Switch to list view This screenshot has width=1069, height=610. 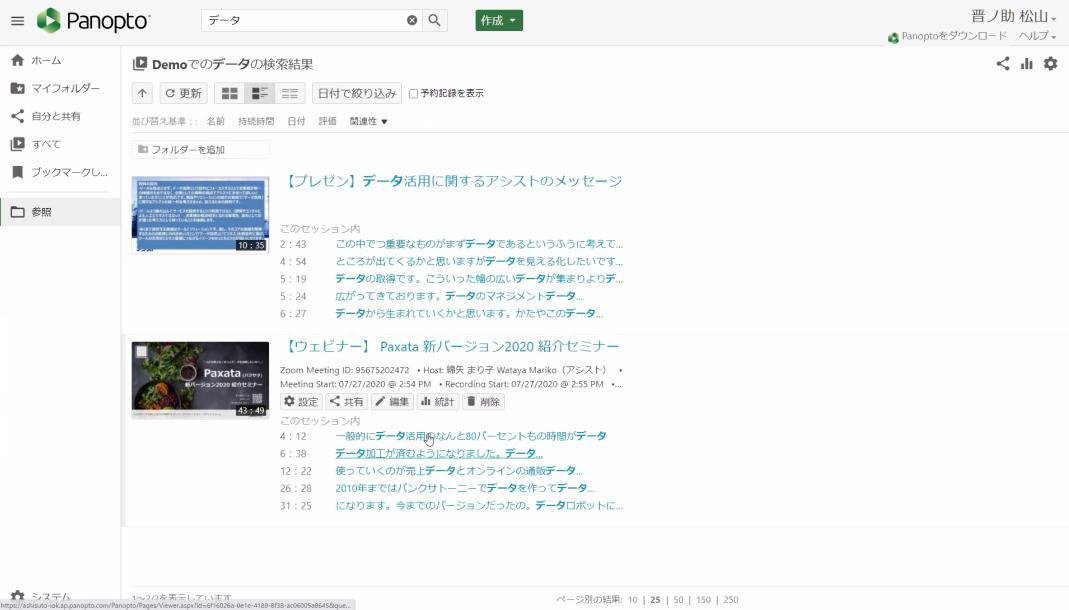point(290,93)
